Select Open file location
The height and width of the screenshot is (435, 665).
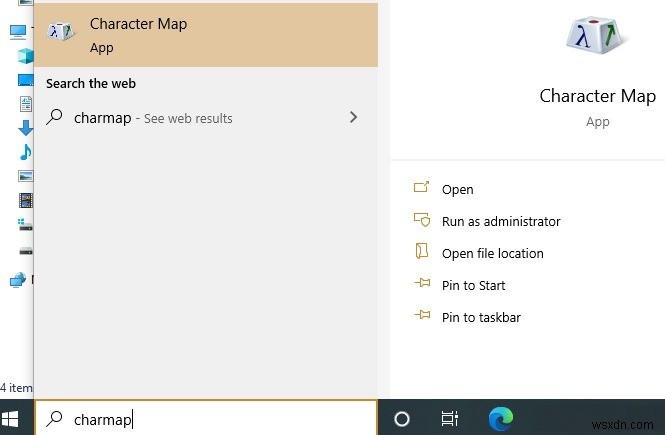(x=492, y=253)
